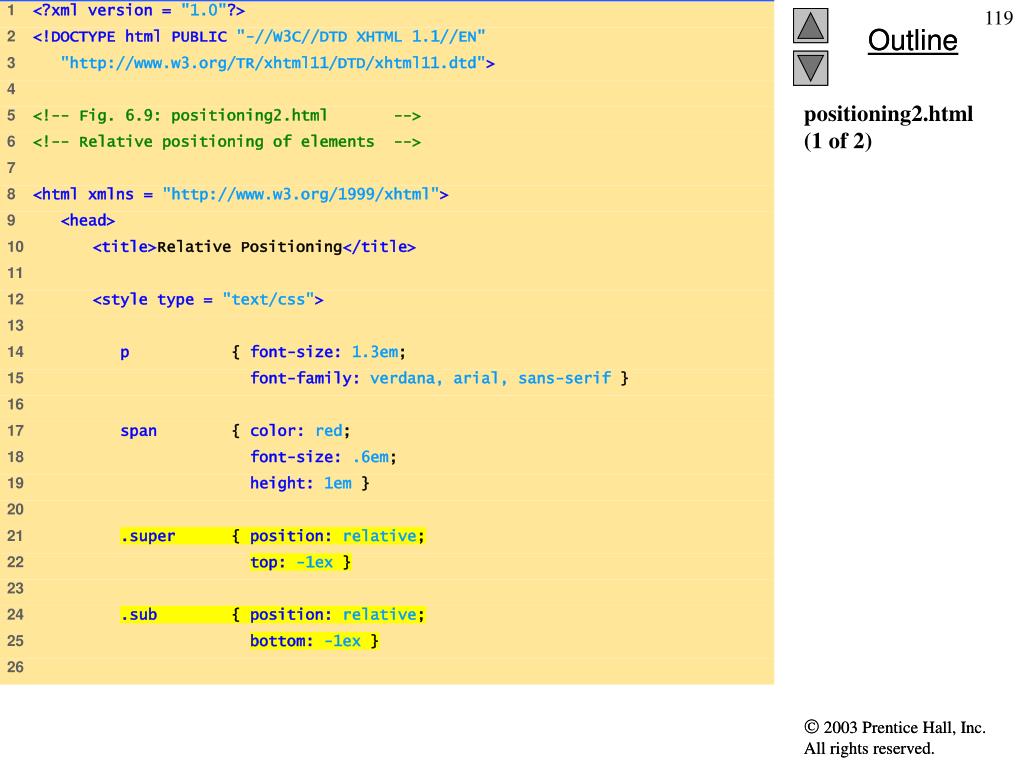Click the bottom: -1ex declaration

(306, 641)
